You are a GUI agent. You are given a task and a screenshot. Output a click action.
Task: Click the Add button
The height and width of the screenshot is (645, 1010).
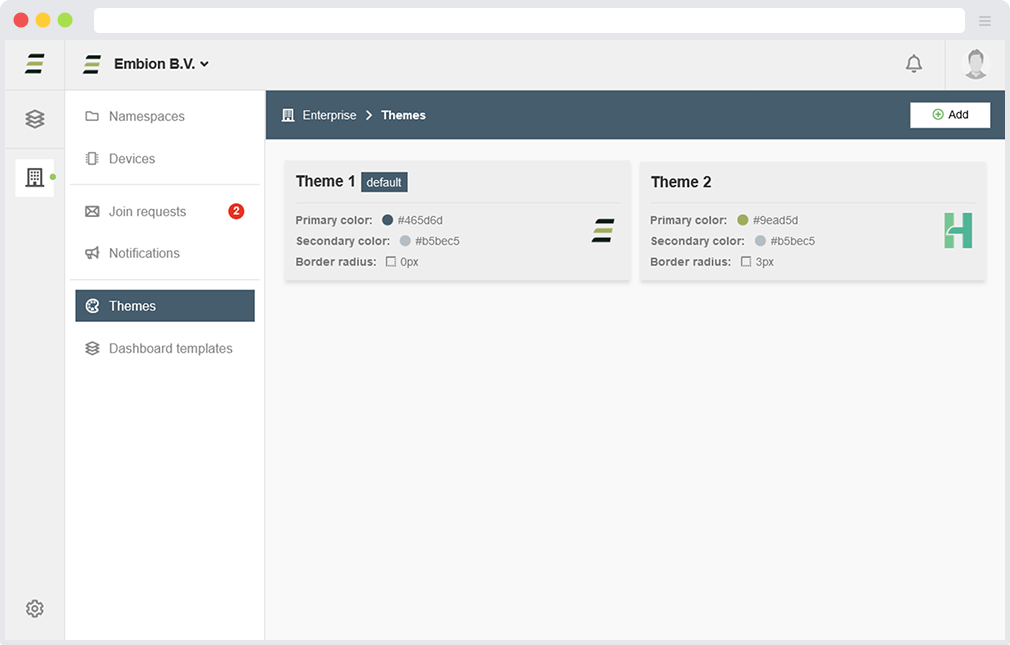(x=949, y=115)
